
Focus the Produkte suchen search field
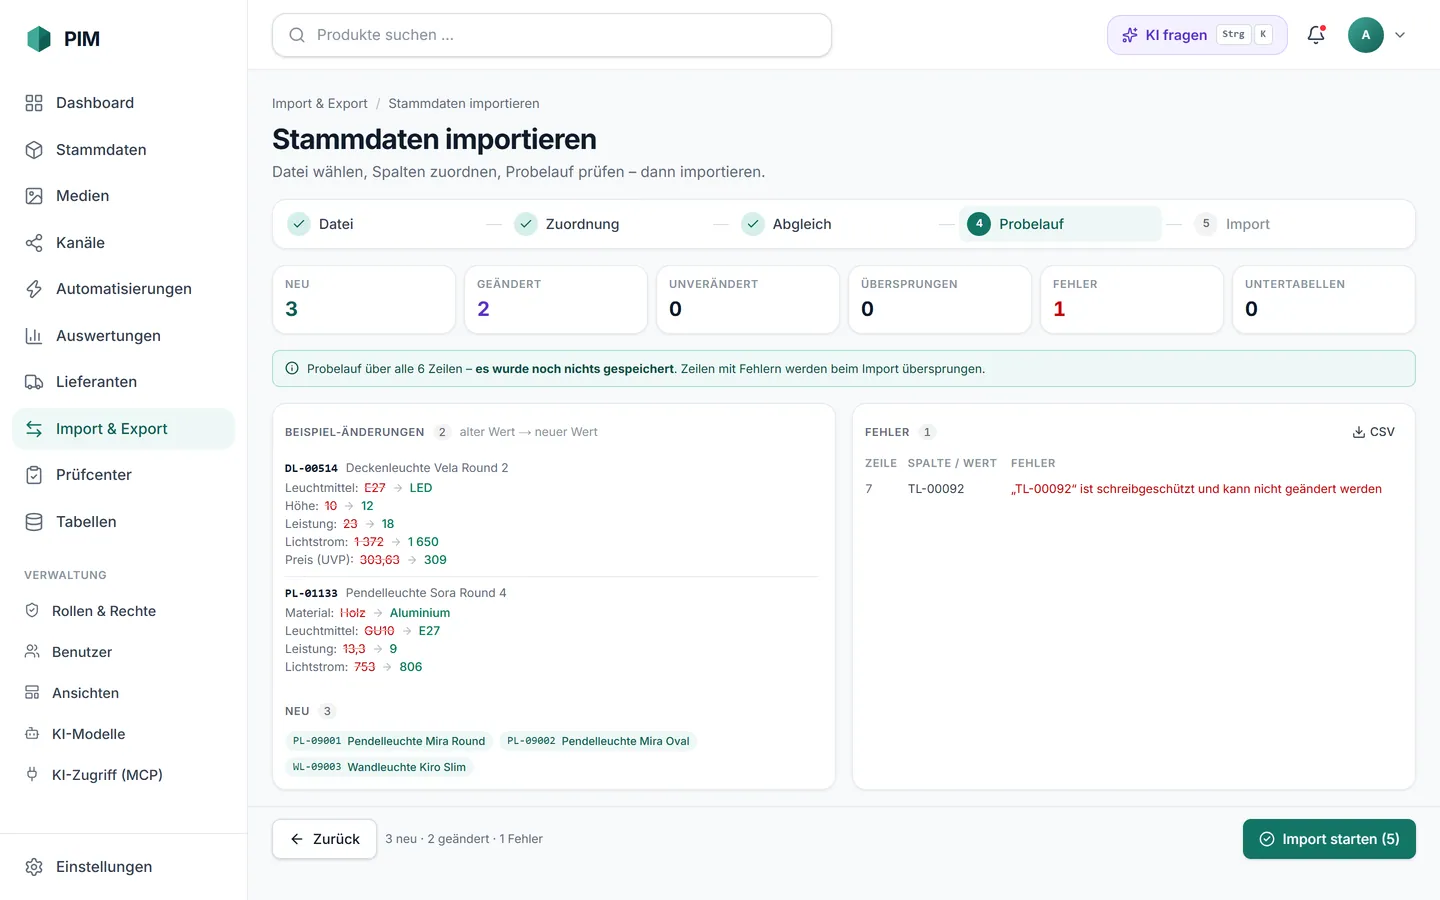pos(552,35)
